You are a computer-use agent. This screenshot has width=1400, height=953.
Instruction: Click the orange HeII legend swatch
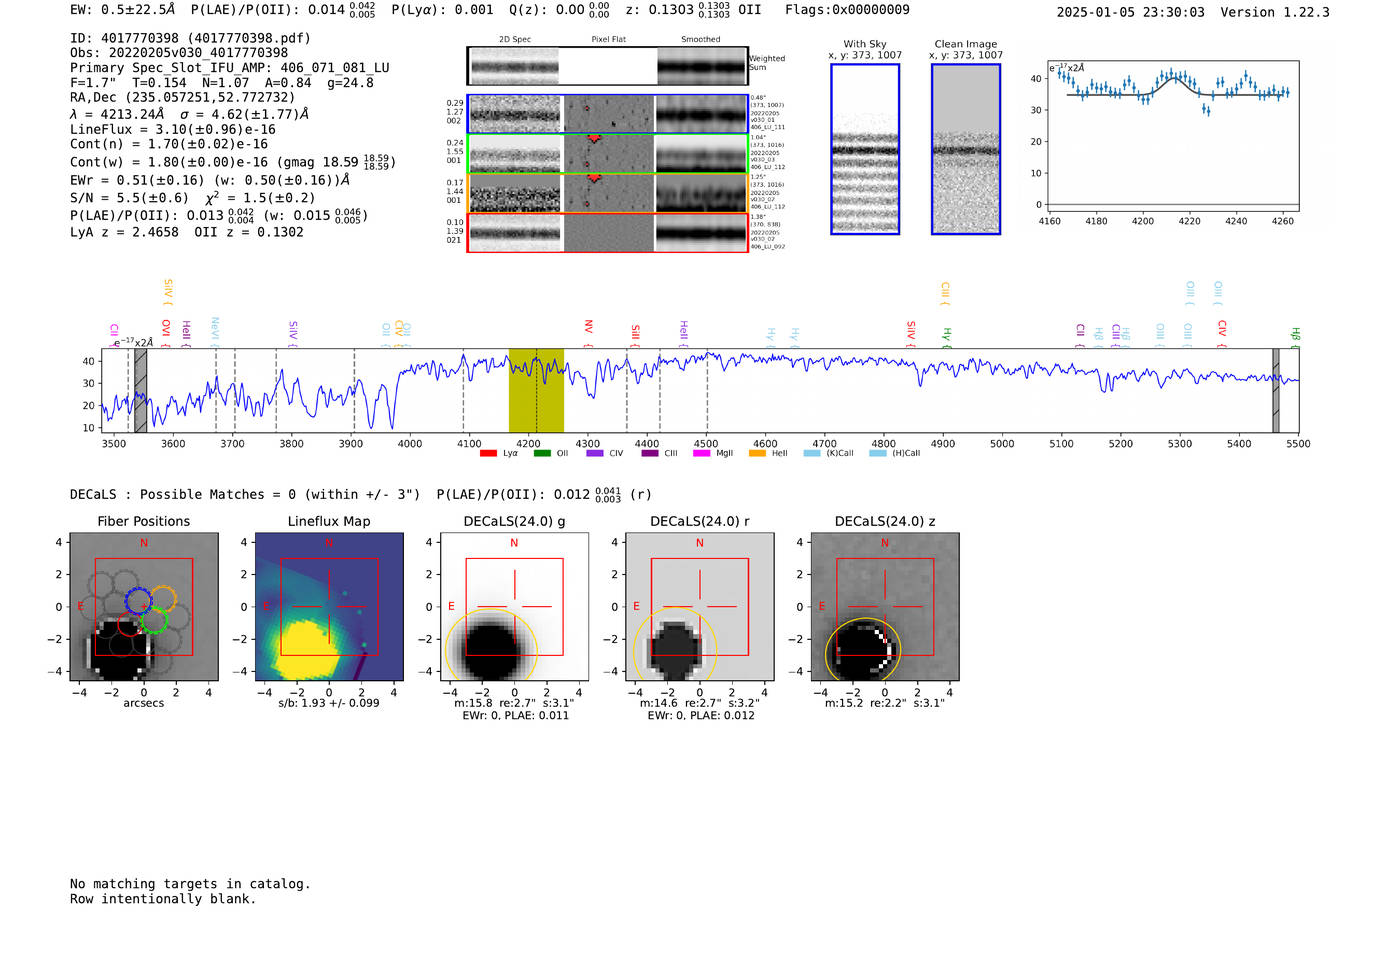[757, 453]
